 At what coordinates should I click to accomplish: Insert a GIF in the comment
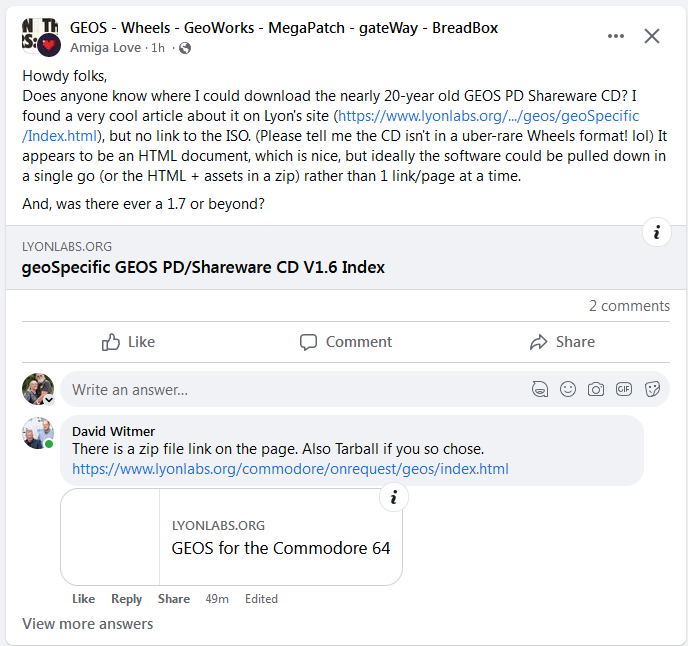(x=624, y=389)
